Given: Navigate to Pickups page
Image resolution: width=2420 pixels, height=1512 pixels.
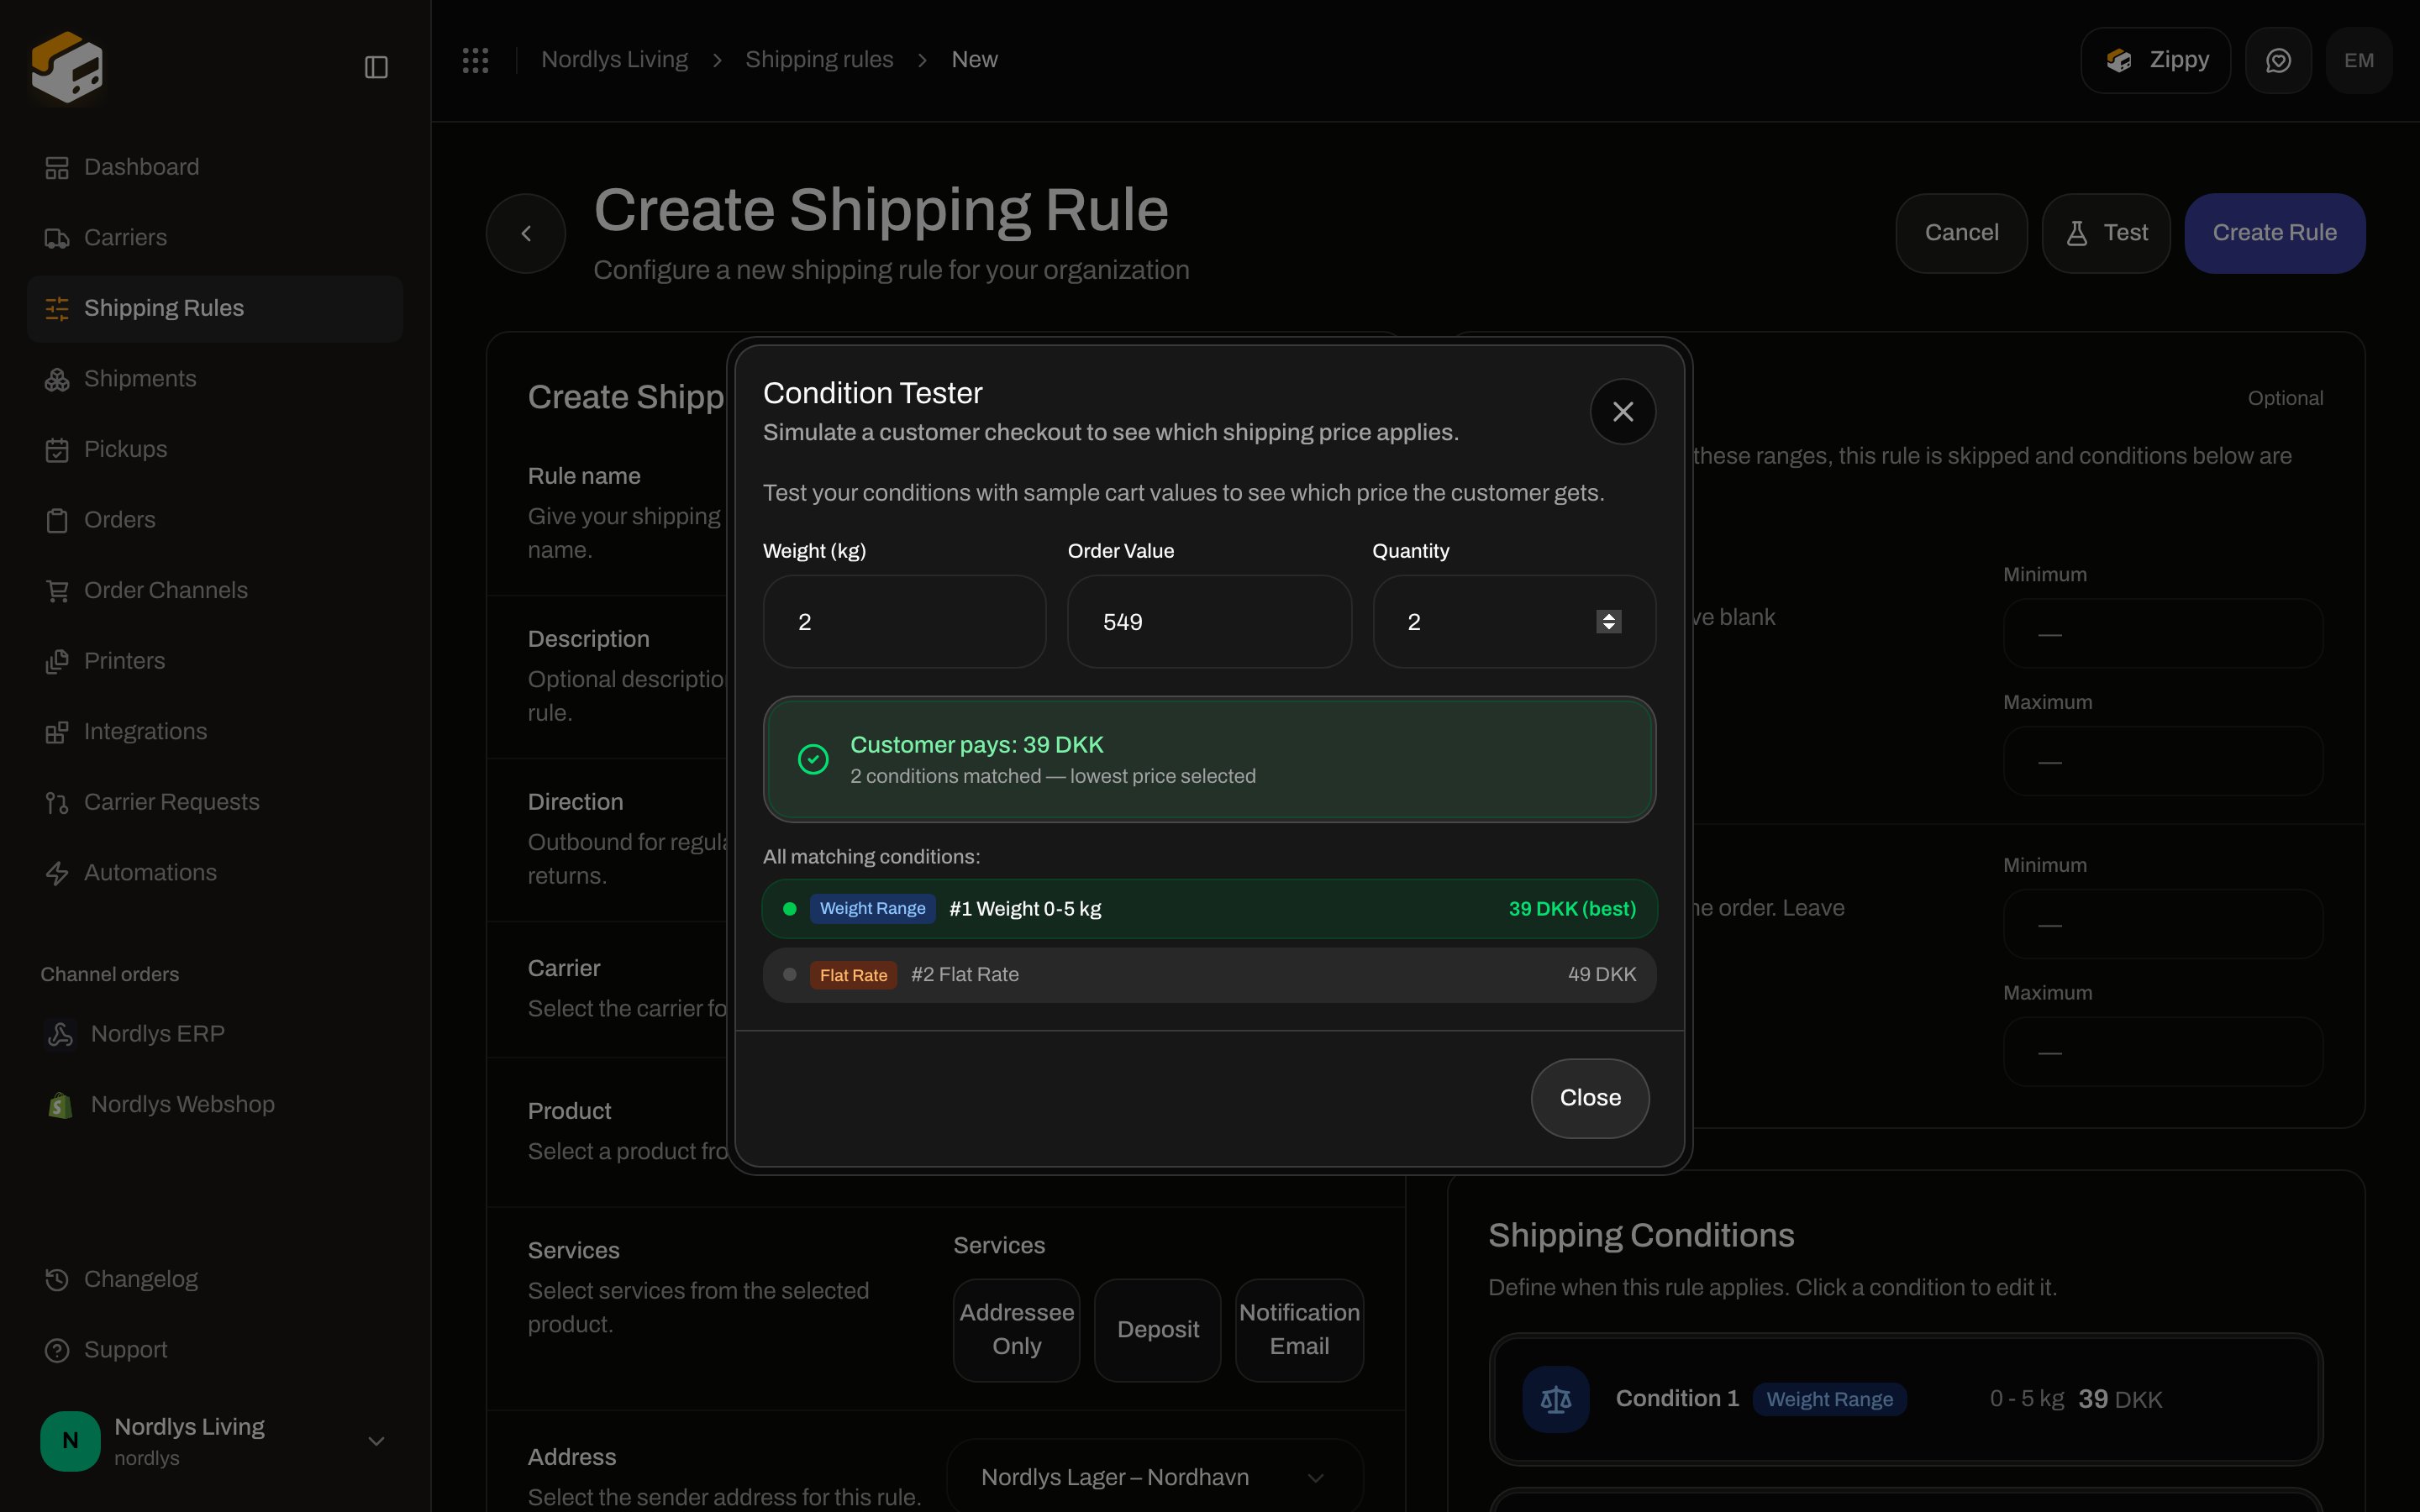Looking at the screenshot, I should pos(215,449).
